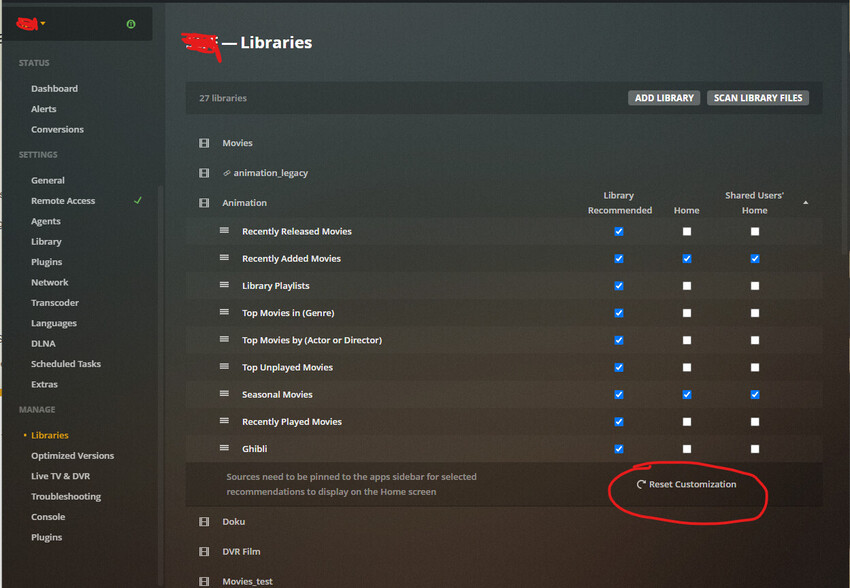This screenshot has width=850, height=588.
Task: Open Remote Access settings
Action: point(63,201)
